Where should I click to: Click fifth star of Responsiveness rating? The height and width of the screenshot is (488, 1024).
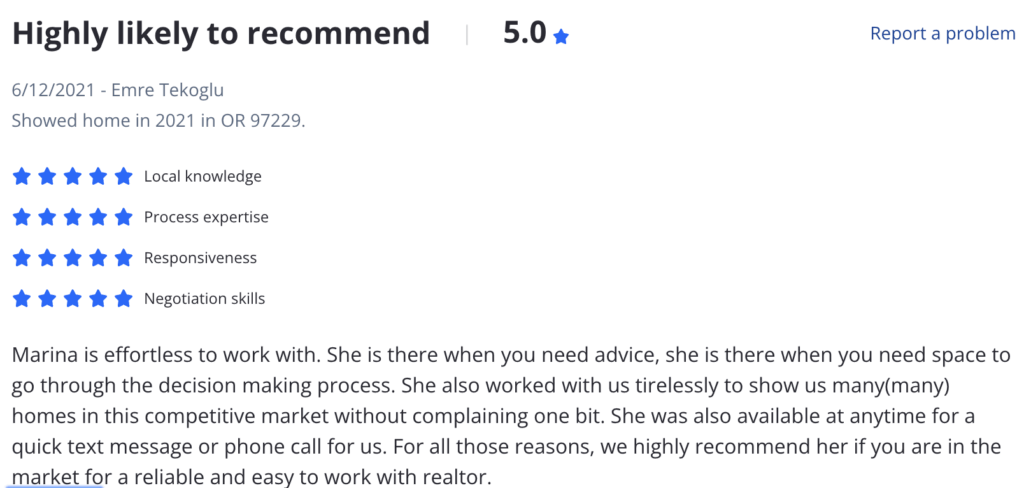pyautogui.click(x=123, y=258)
